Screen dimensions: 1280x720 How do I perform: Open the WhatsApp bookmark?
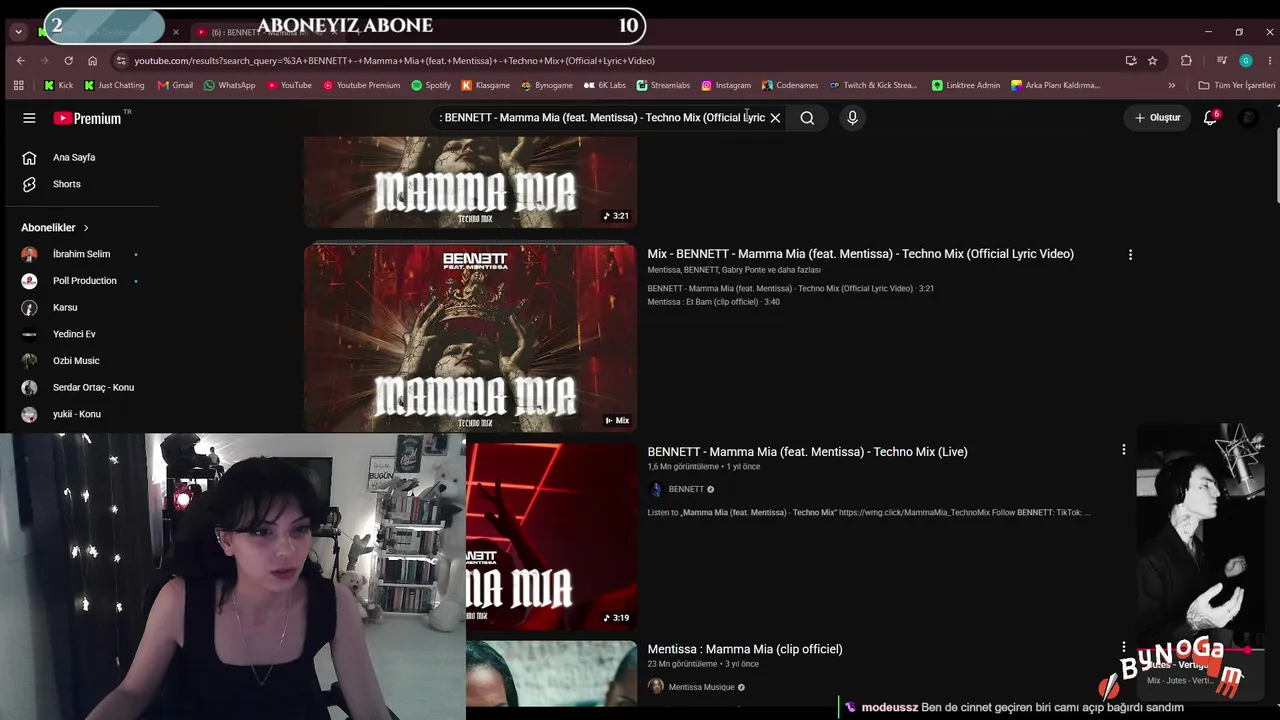[229, 85]
